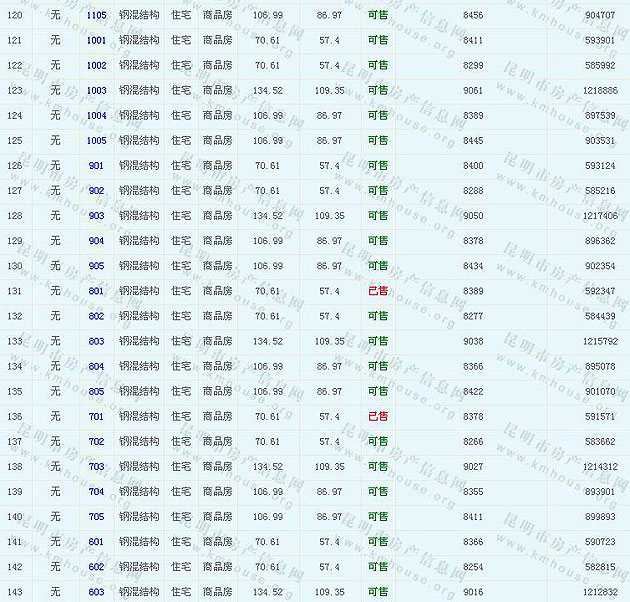Select room 905 link
The image size is (630, 602).
97,266
